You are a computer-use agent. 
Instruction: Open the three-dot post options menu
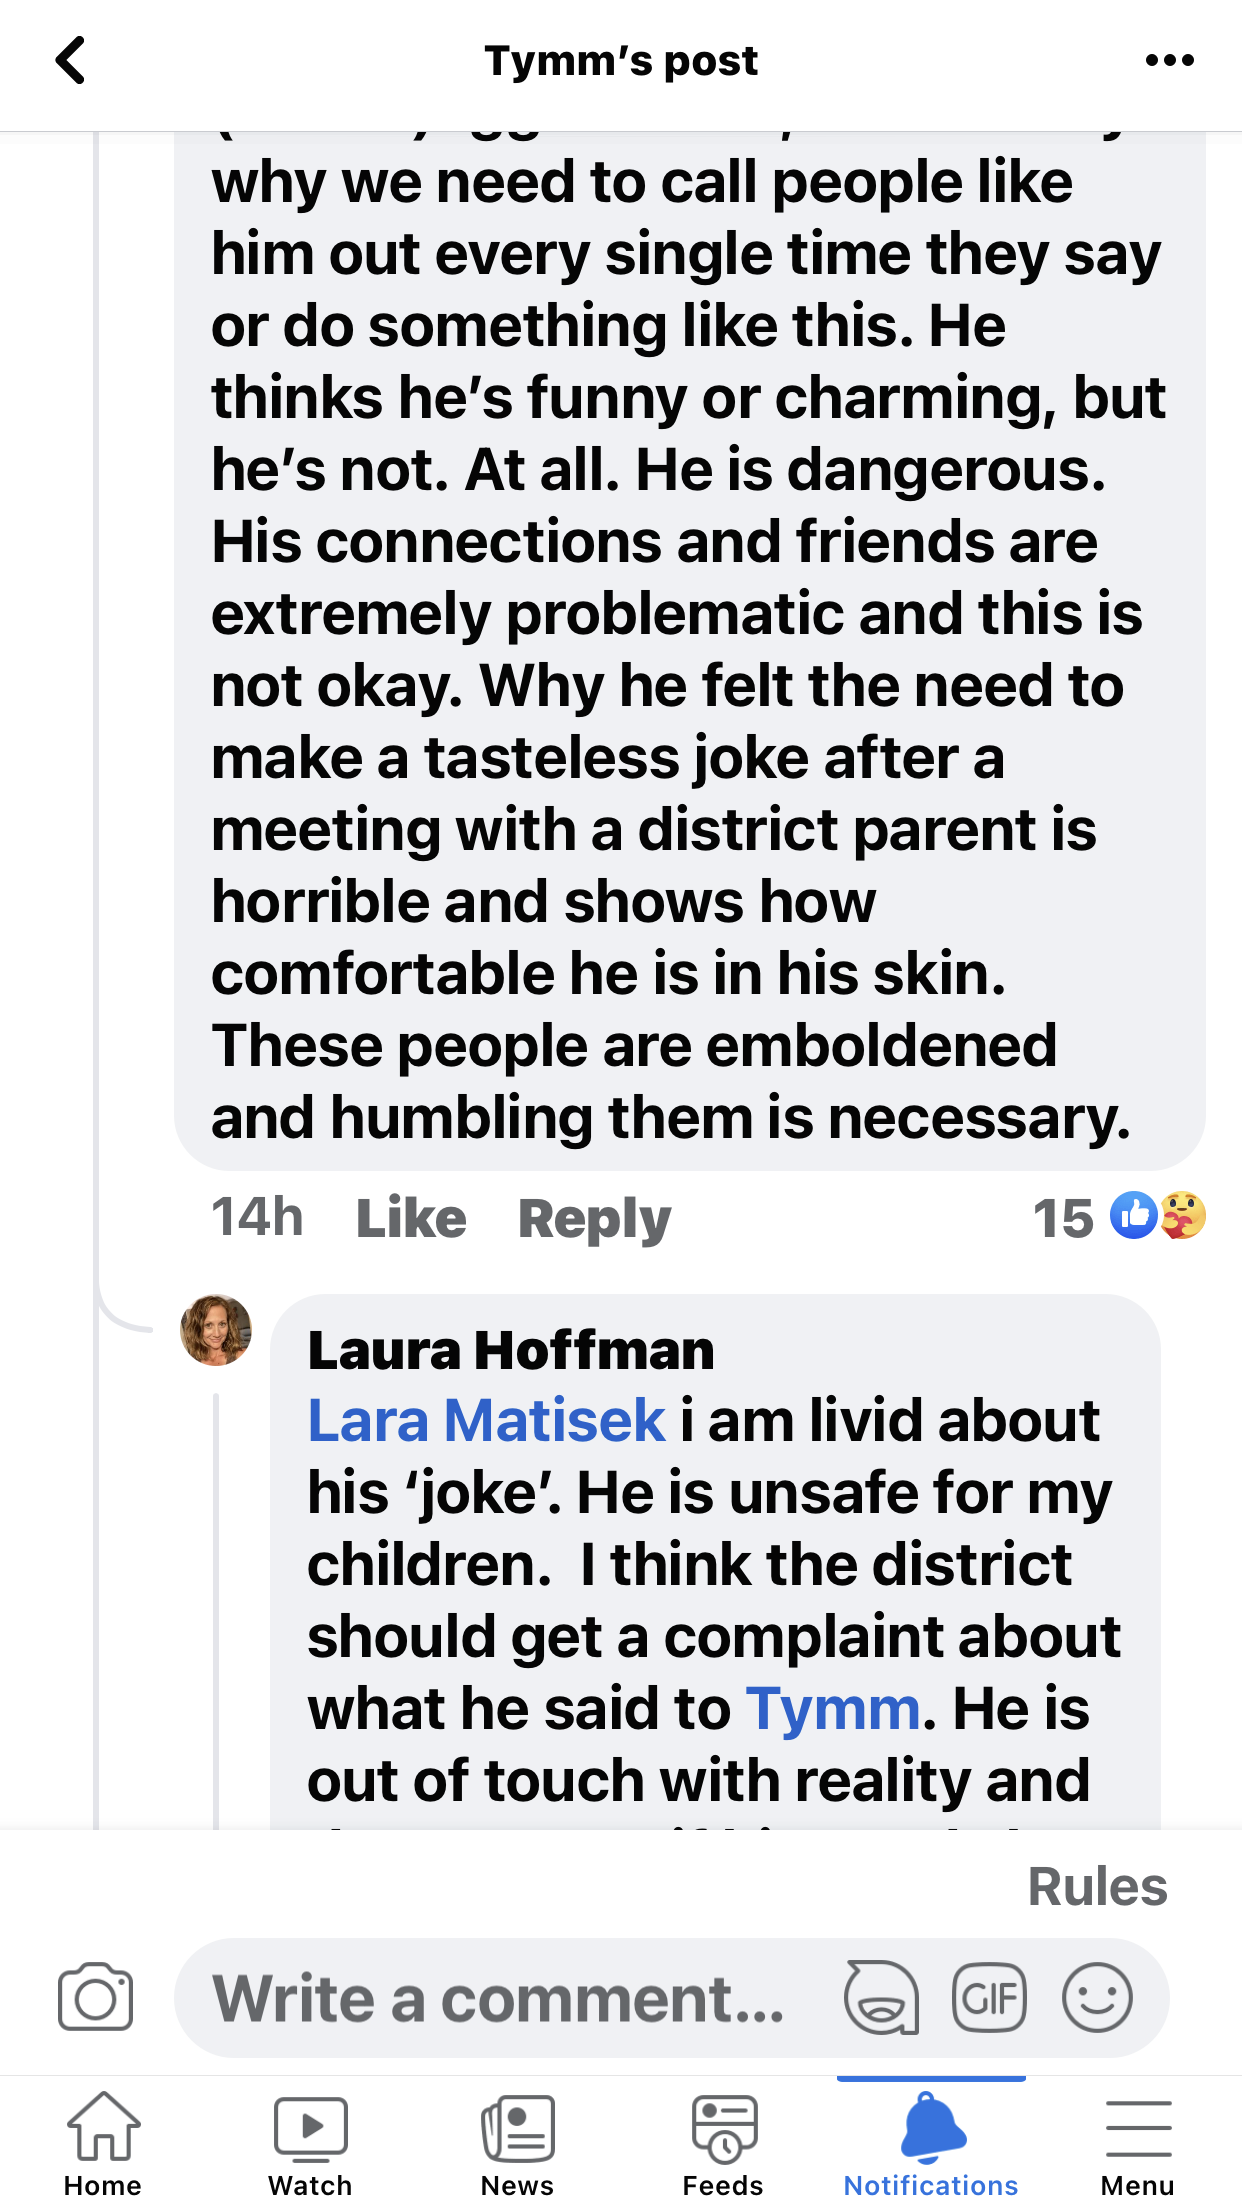pos(1169,61)
